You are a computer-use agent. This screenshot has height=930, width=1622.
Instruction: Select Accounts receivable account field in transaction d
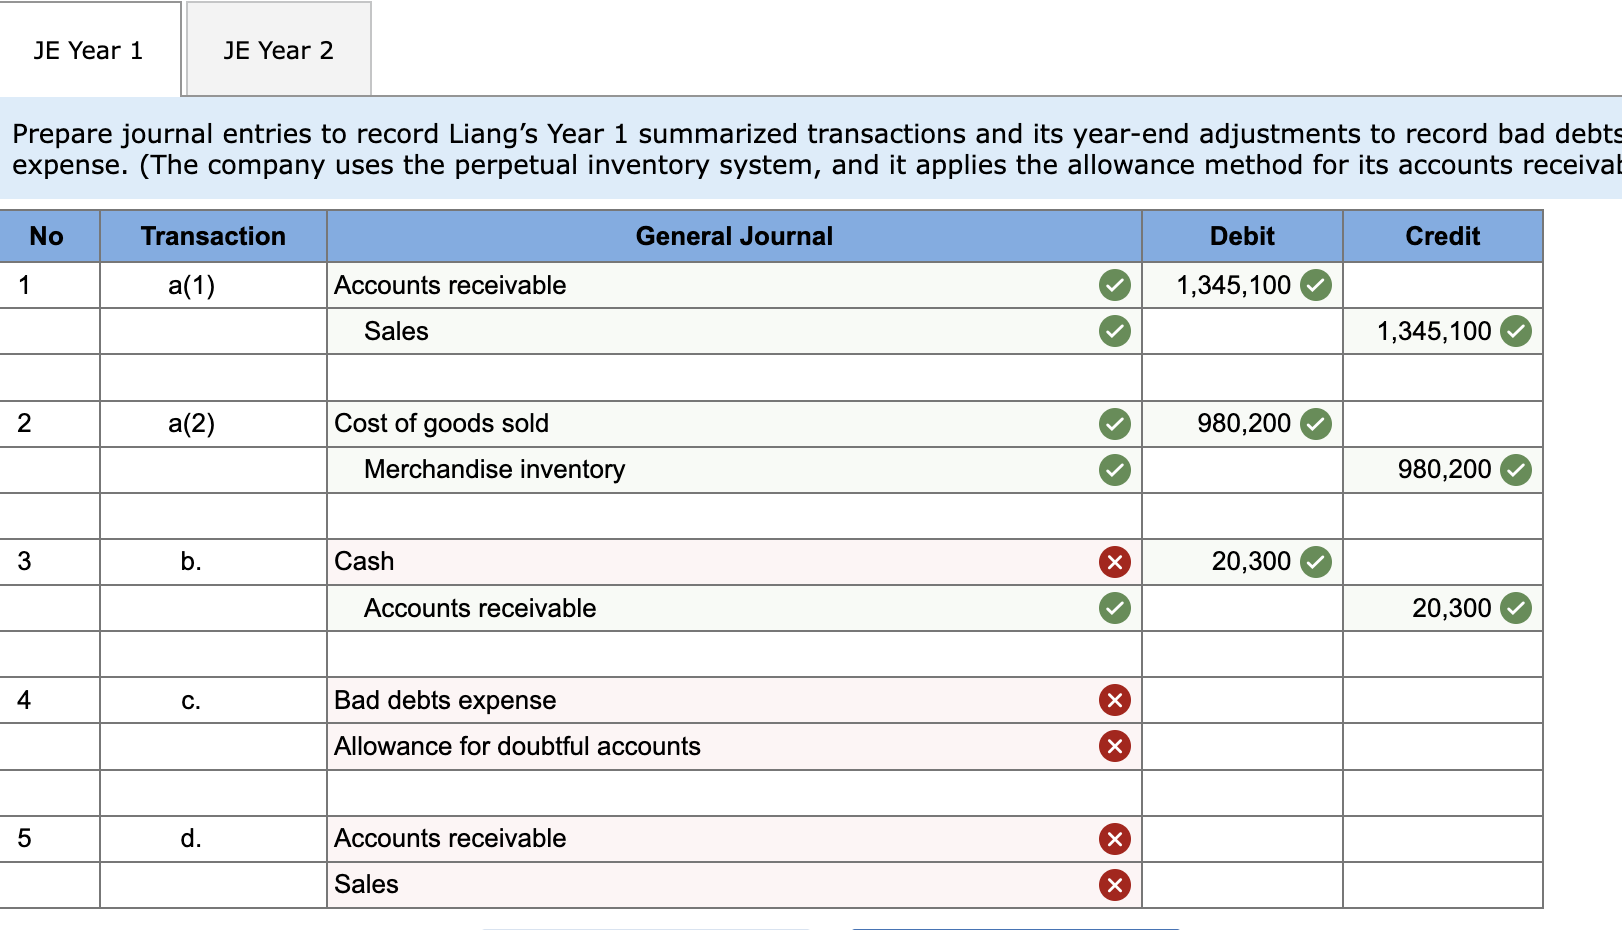click(x=734, y=838)
